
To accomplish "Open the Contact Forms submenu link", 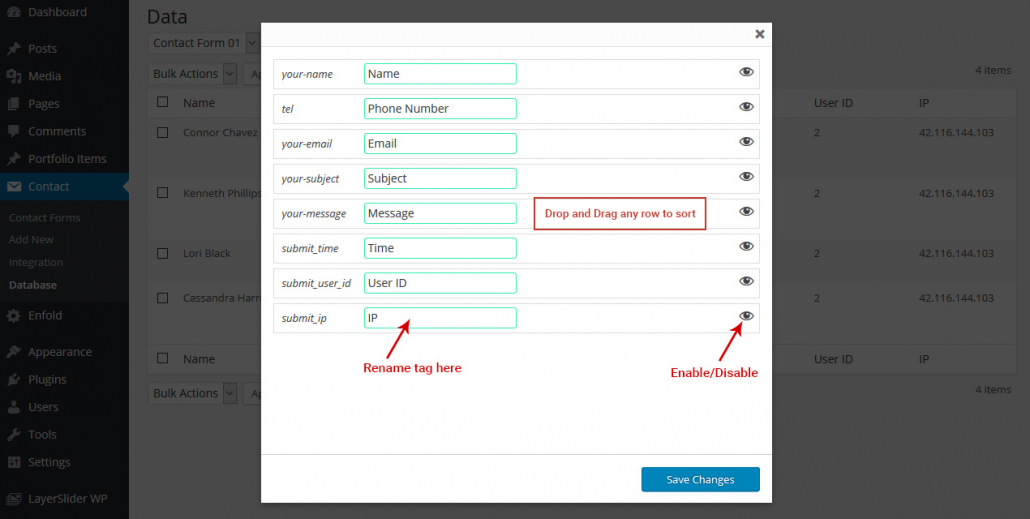I will 45,217.
